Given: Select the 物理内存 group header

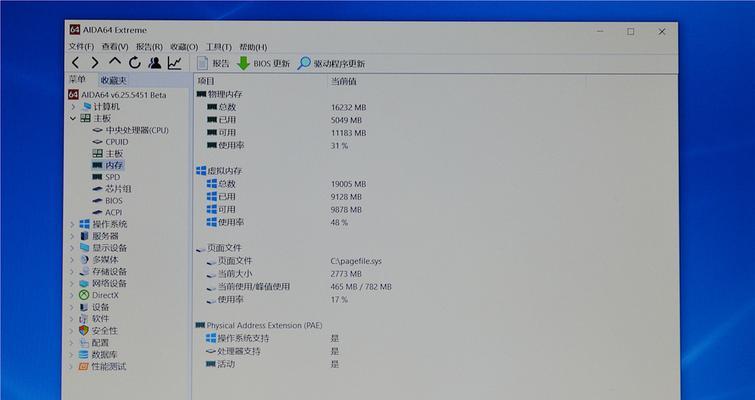Looking at the screenshot, I should coord(220,94).
